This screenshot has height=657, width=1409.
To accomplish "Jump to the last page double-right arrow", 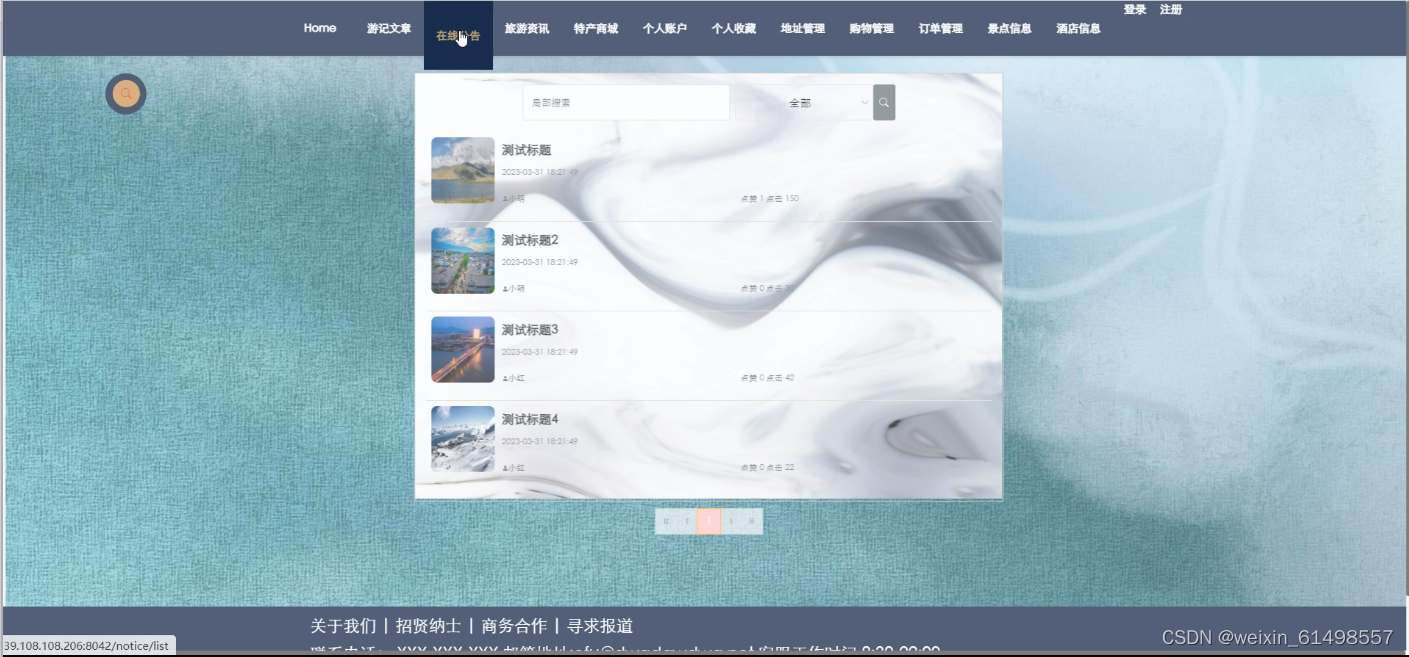I will point(752,521).
